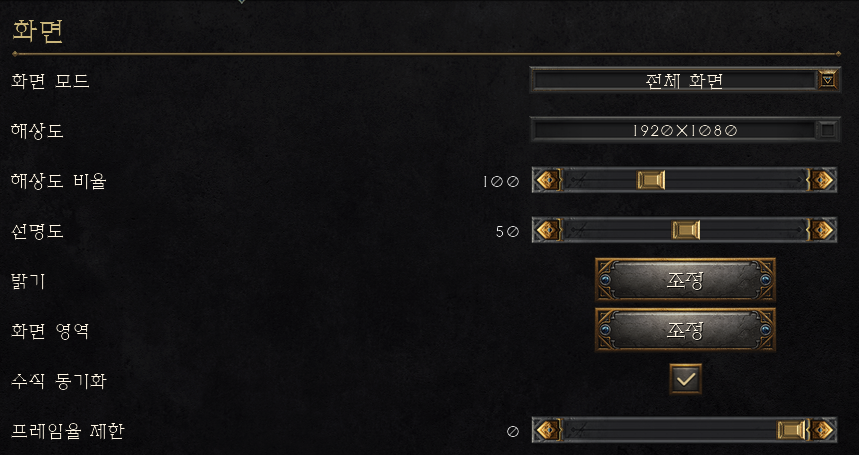Click the 조정 button for 화면 영역
The height and width of the screenshot is (455, 859).
(x=685, y=330)
